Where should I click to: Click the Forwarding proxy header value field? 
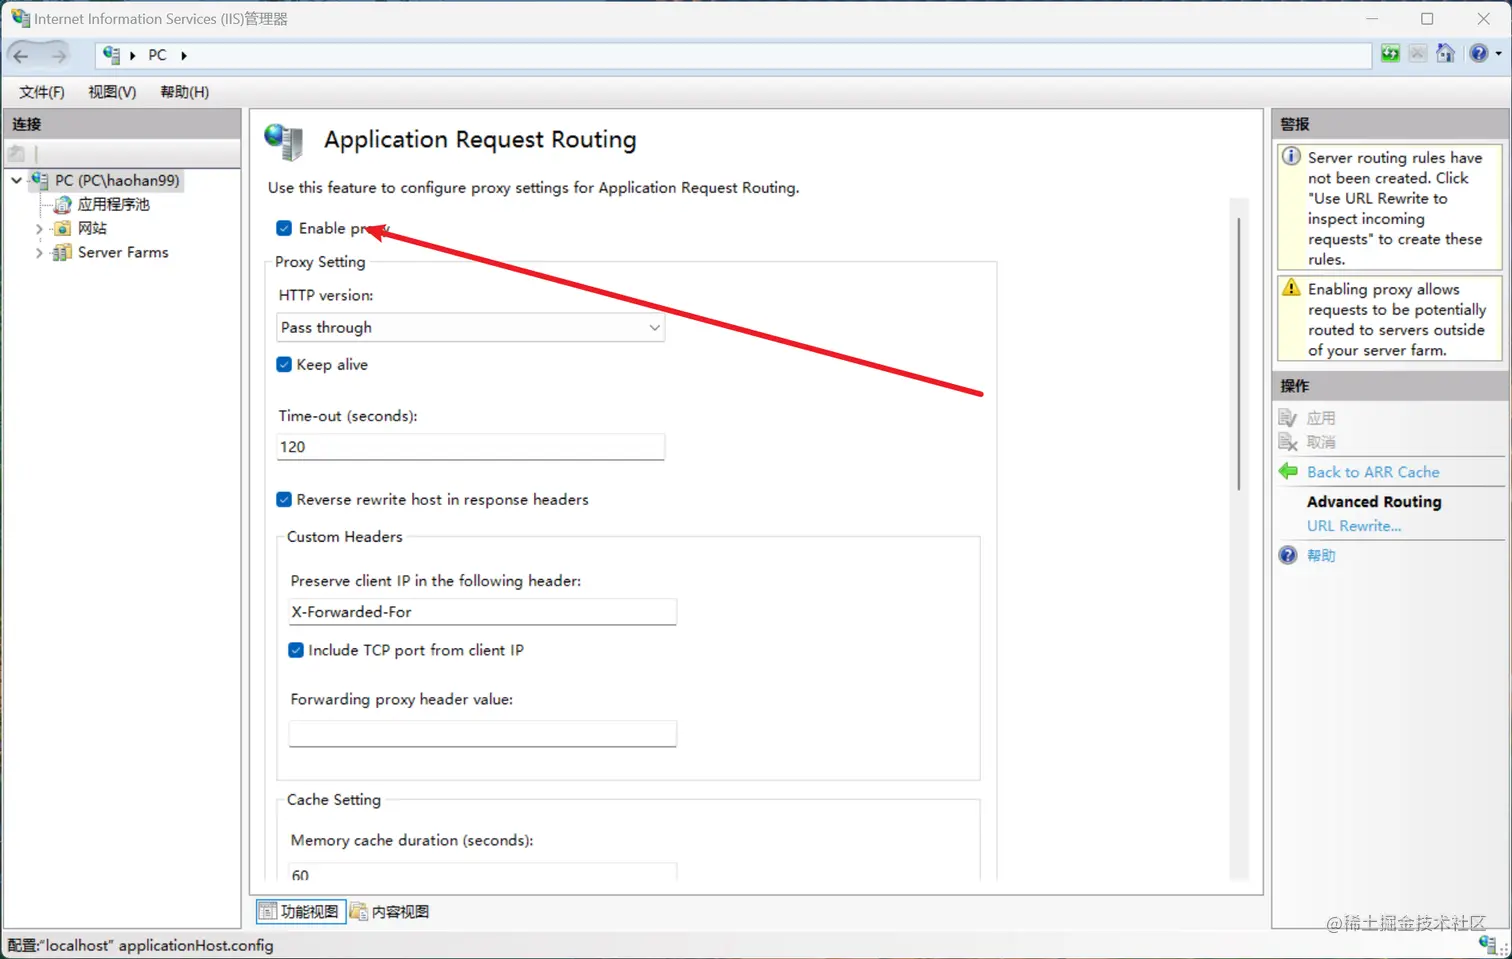tap(482, 733)
